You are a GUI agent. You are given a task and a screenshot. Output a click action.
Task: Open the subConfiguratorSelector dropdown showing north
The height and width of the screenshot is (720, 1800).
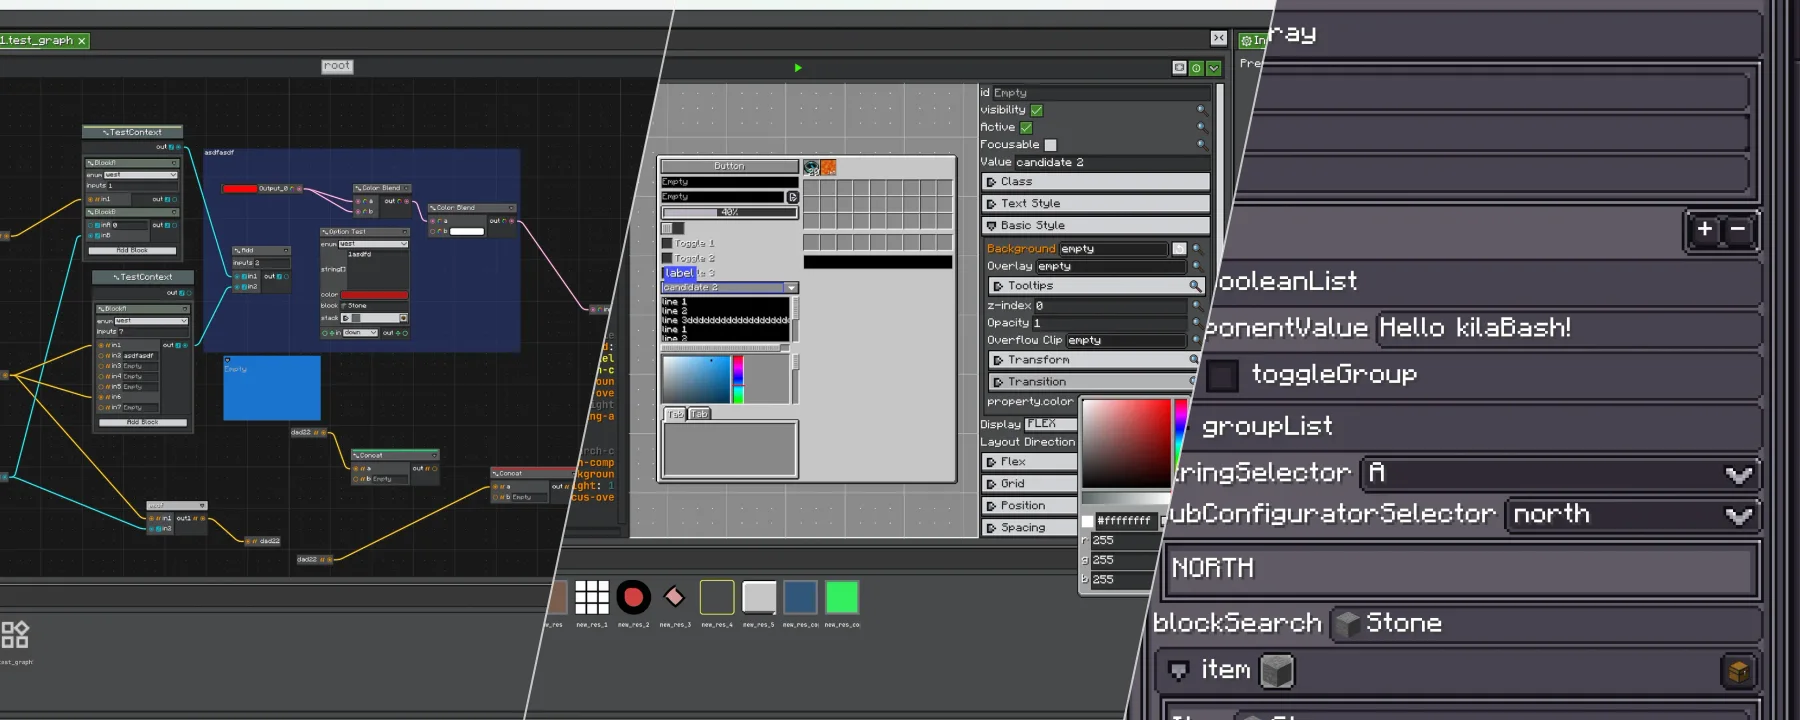coord(1630,514)
